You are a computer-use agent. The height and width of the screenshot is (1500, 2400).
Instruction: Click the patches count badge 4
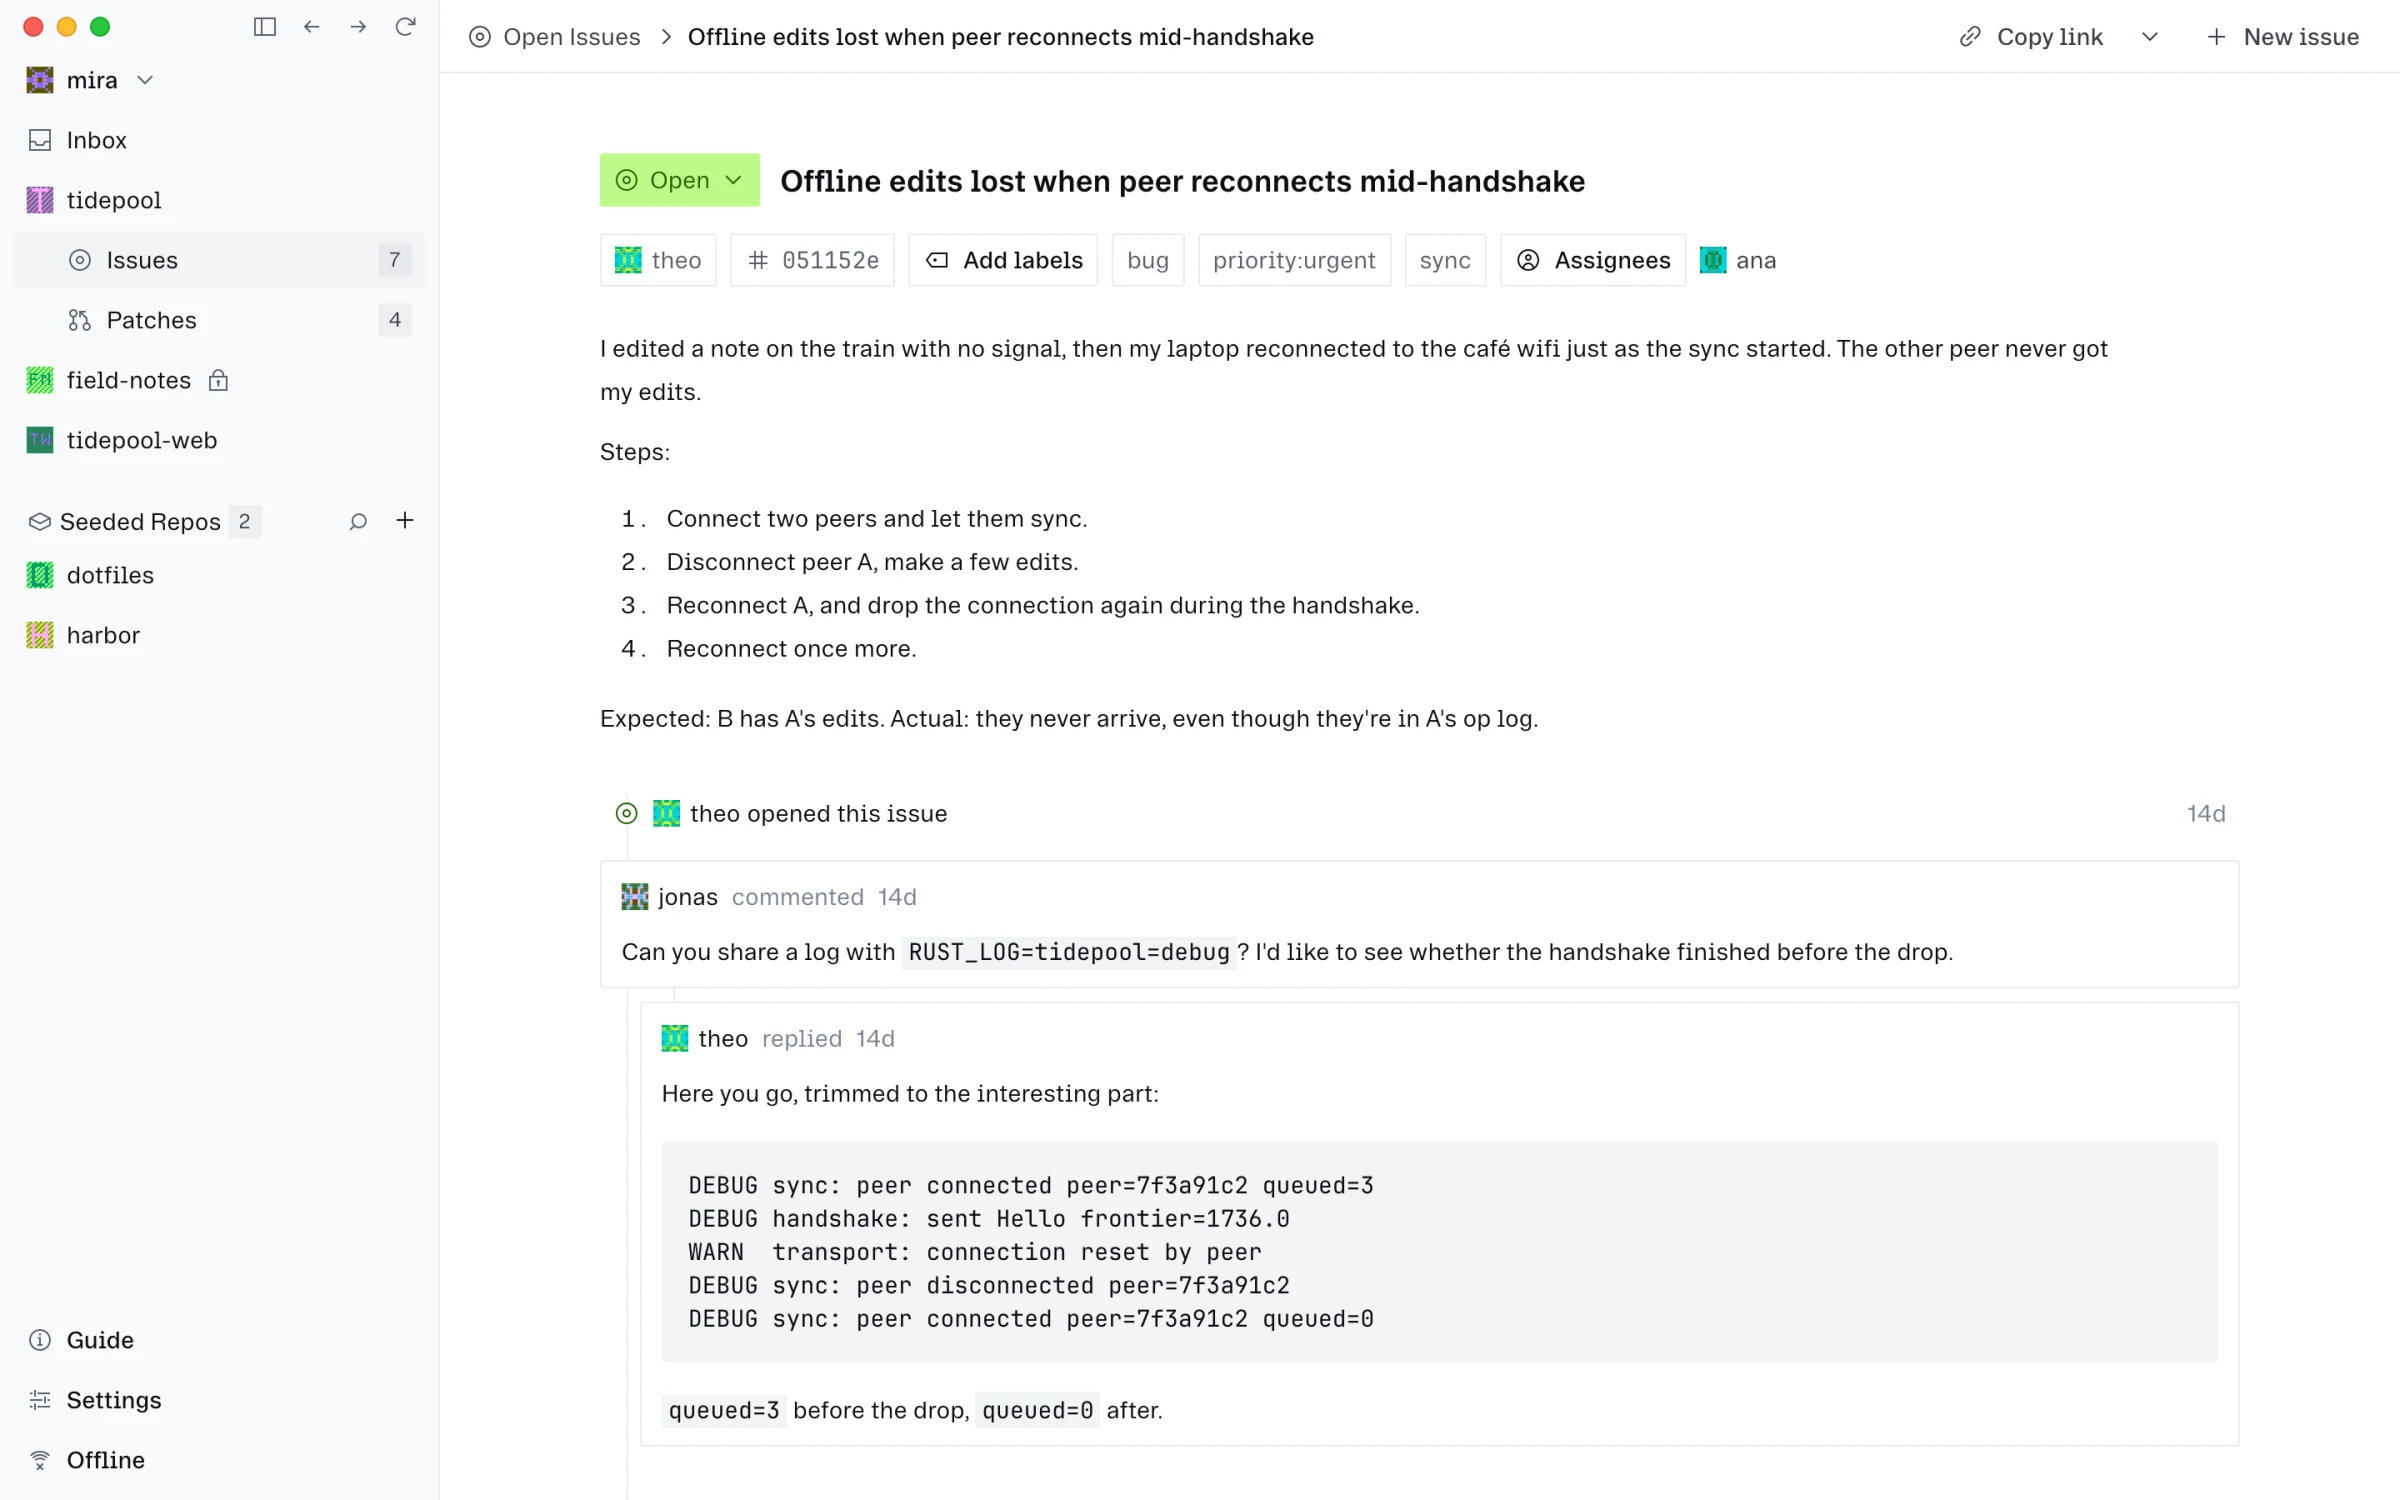click(395, 320)
